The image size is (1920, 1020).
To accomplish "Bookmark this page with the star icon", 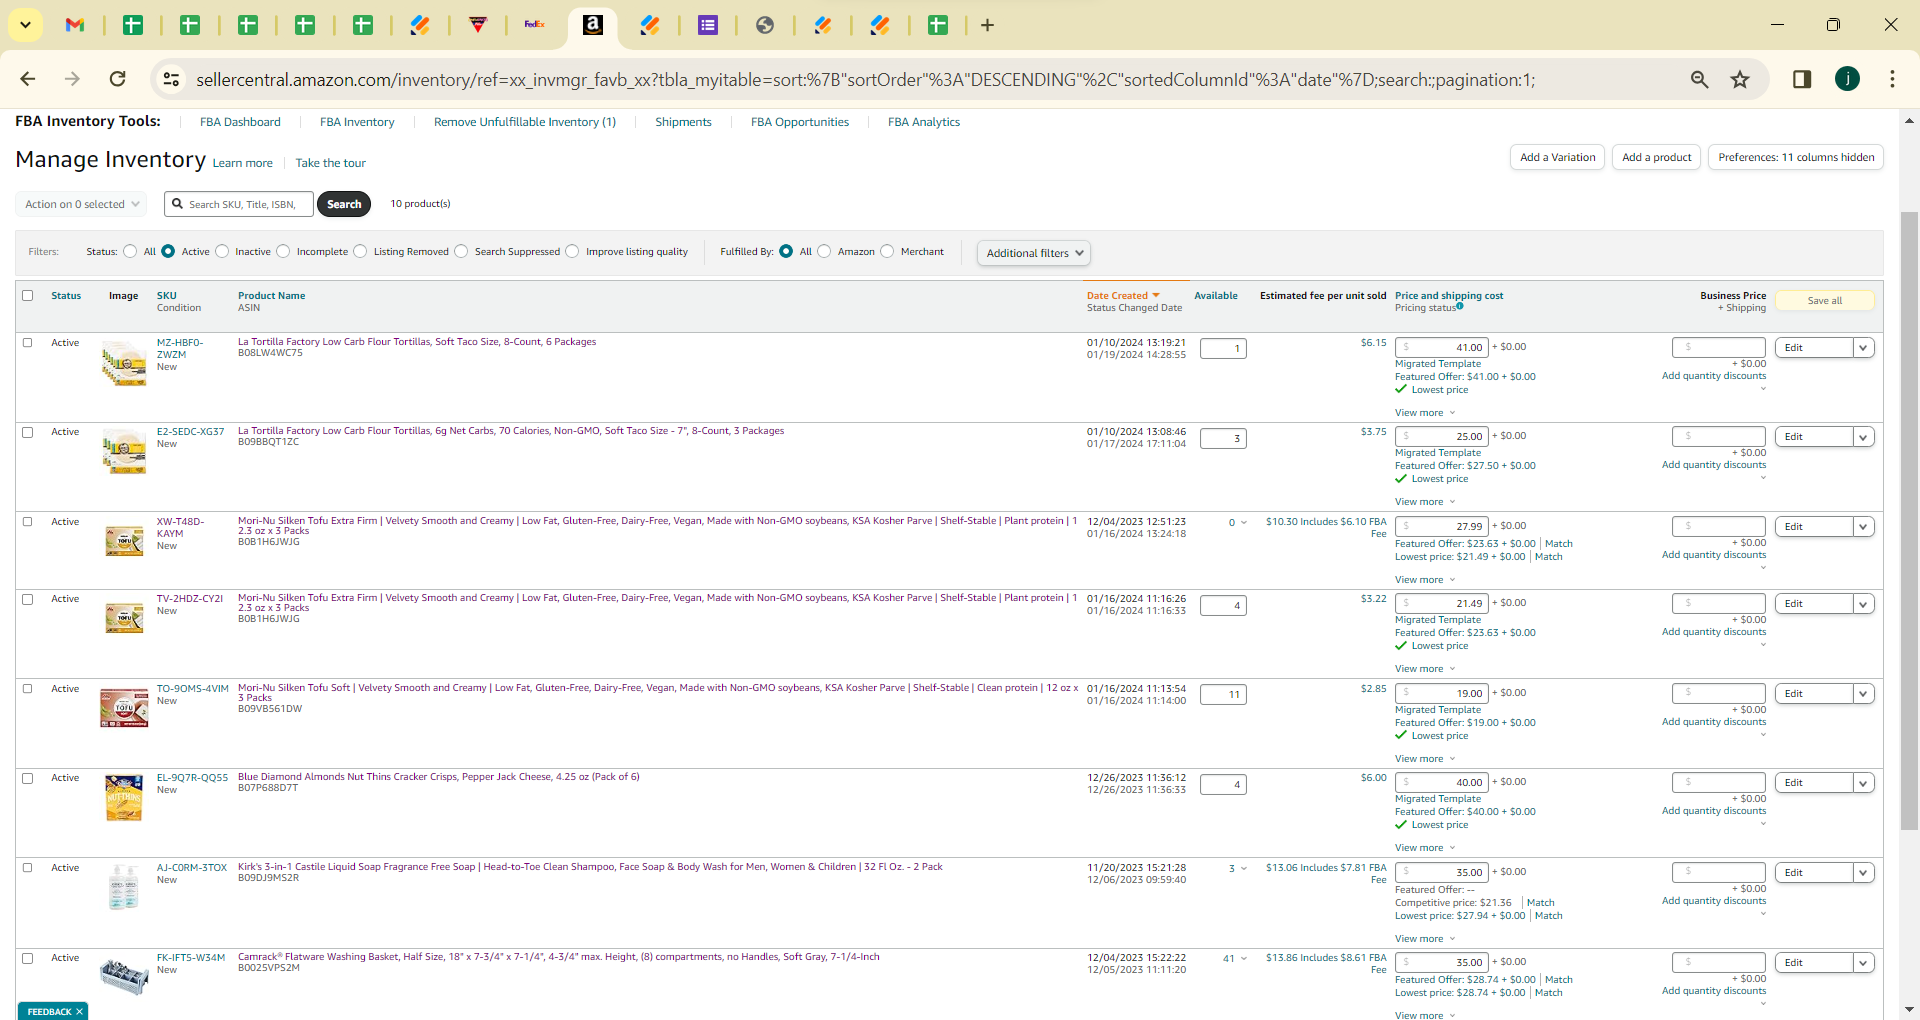I will coord(1740,79).
